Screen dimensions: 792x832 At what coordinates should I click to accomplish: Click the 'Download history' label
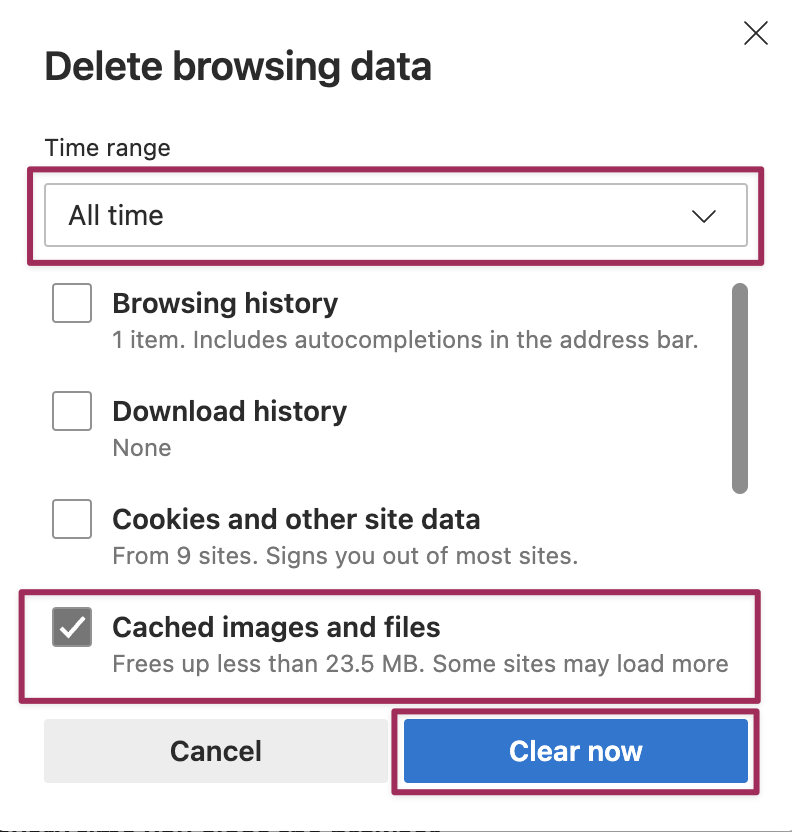pos(229,411)
